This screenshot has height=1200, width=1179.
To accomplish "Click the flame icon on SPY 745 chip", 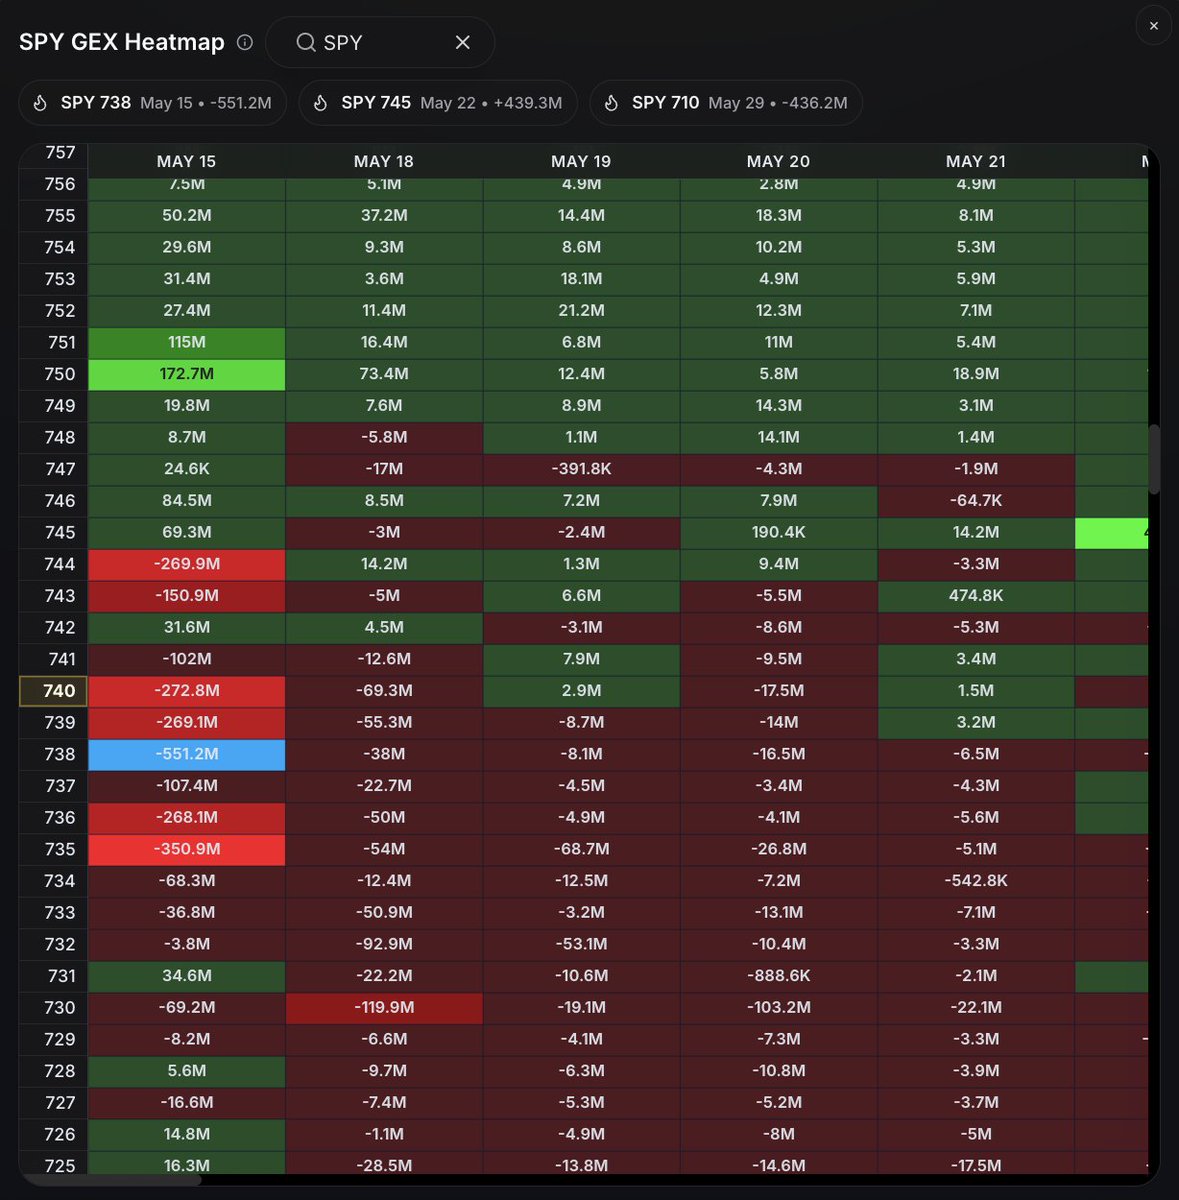I will 320,103.
